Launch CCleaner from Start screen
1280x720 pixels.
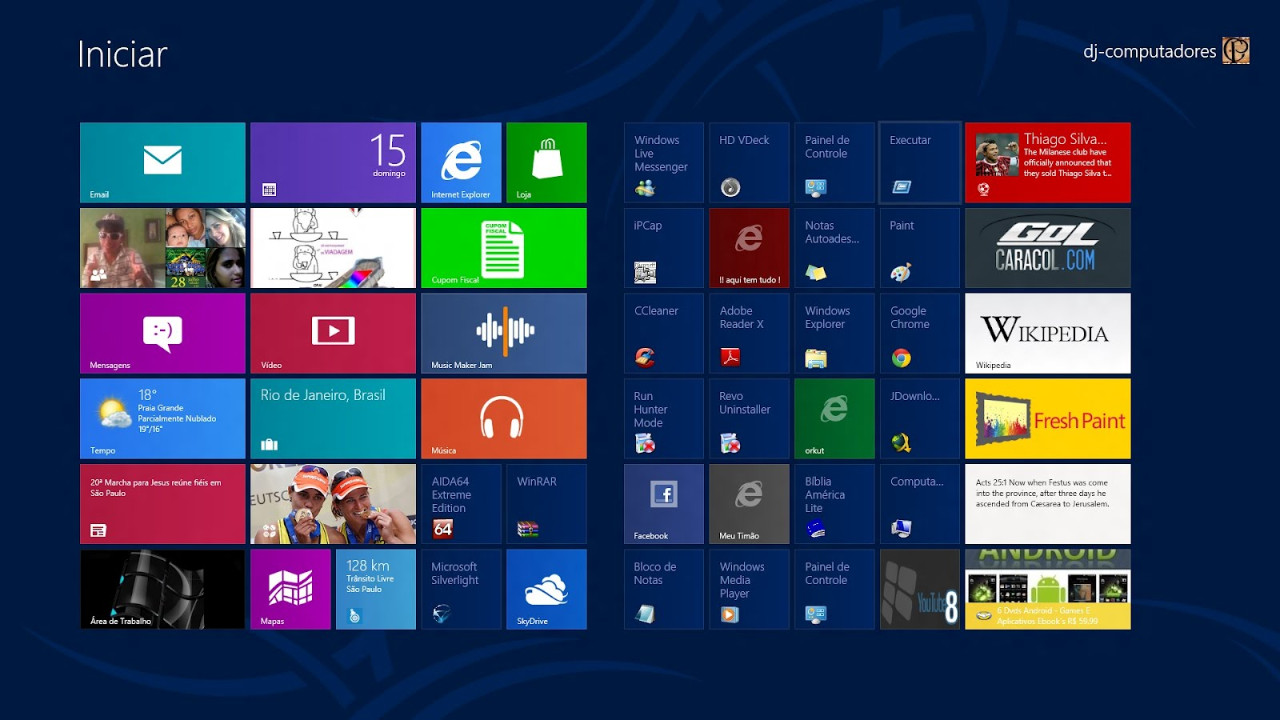point(663,333)
